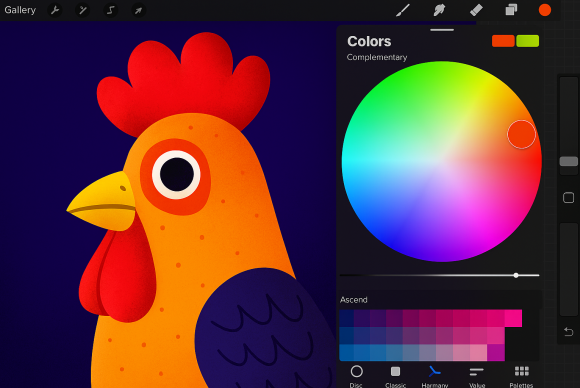The width and height of the screenshot is (580, 388).
Task: Pick the blue swatch starting bottom palette row
Action: pos(347,352)
